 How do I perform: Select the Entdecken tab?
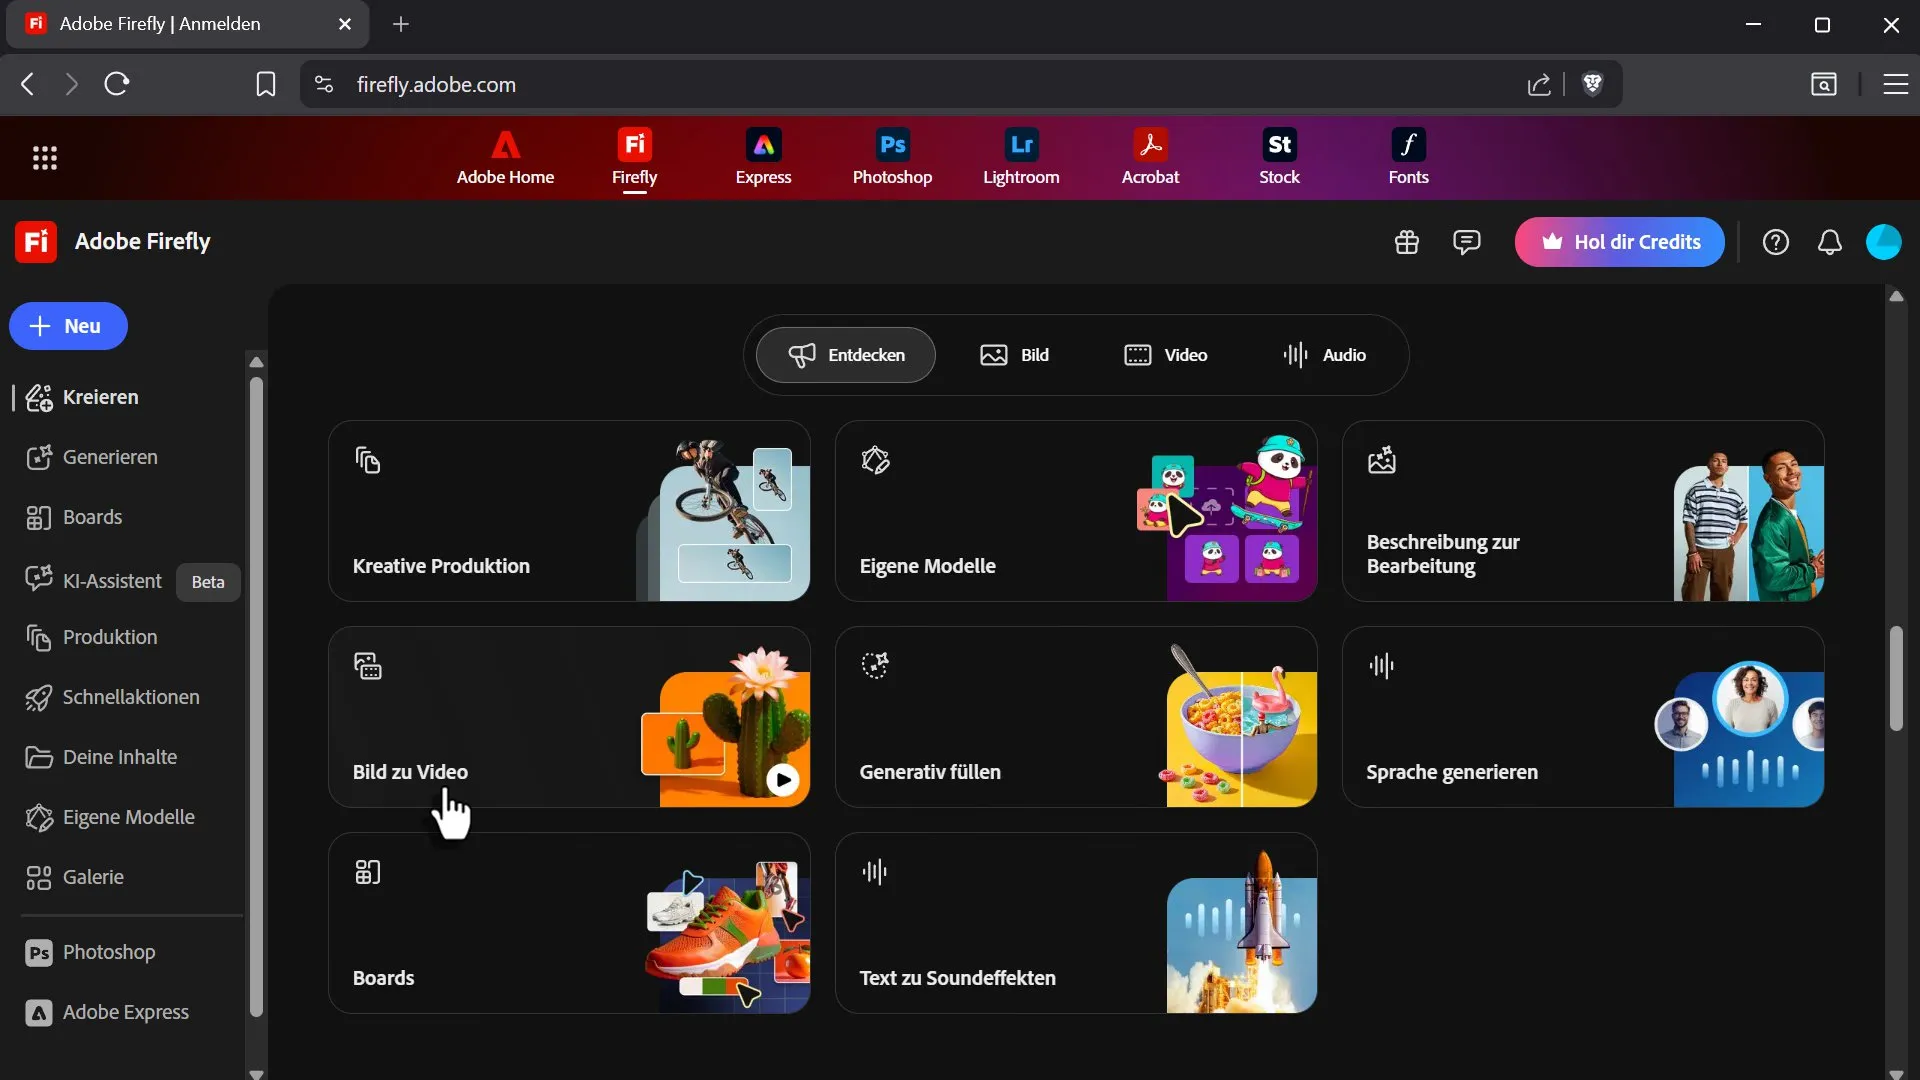(x=846, y=355)
